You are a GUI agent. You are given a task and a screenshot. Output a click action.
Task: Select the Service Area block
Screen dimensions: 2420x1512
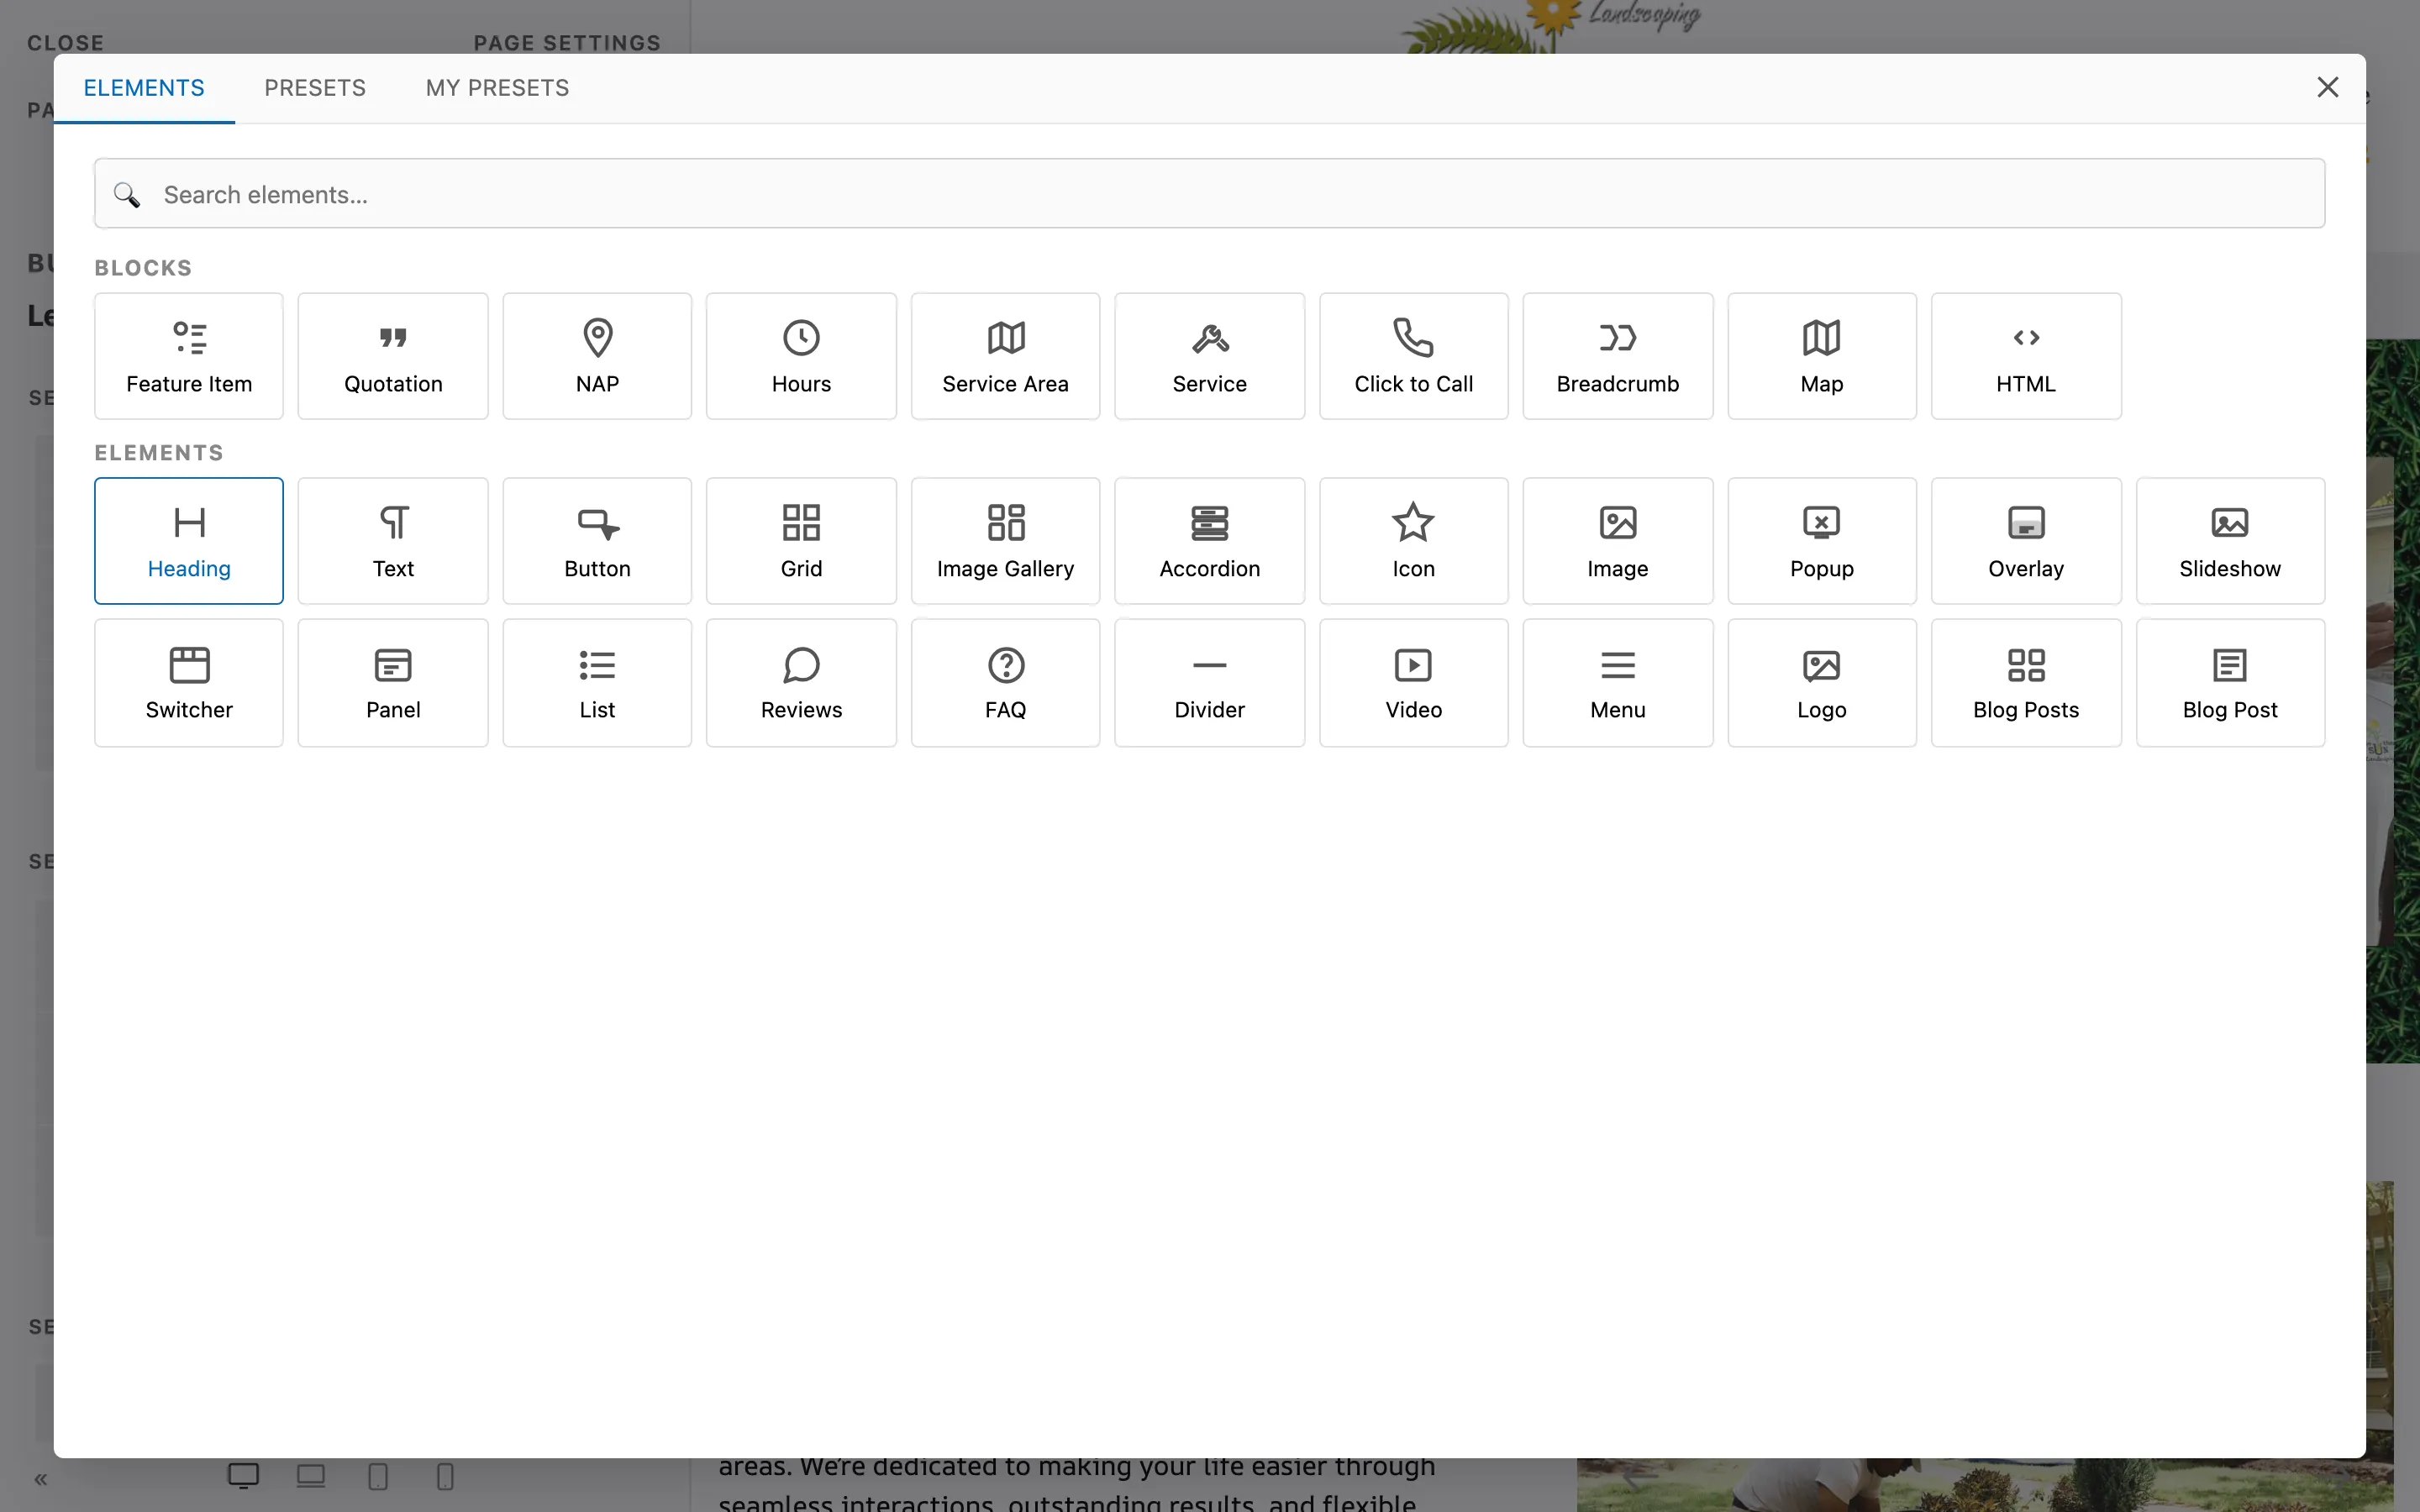coord(1005,356)
